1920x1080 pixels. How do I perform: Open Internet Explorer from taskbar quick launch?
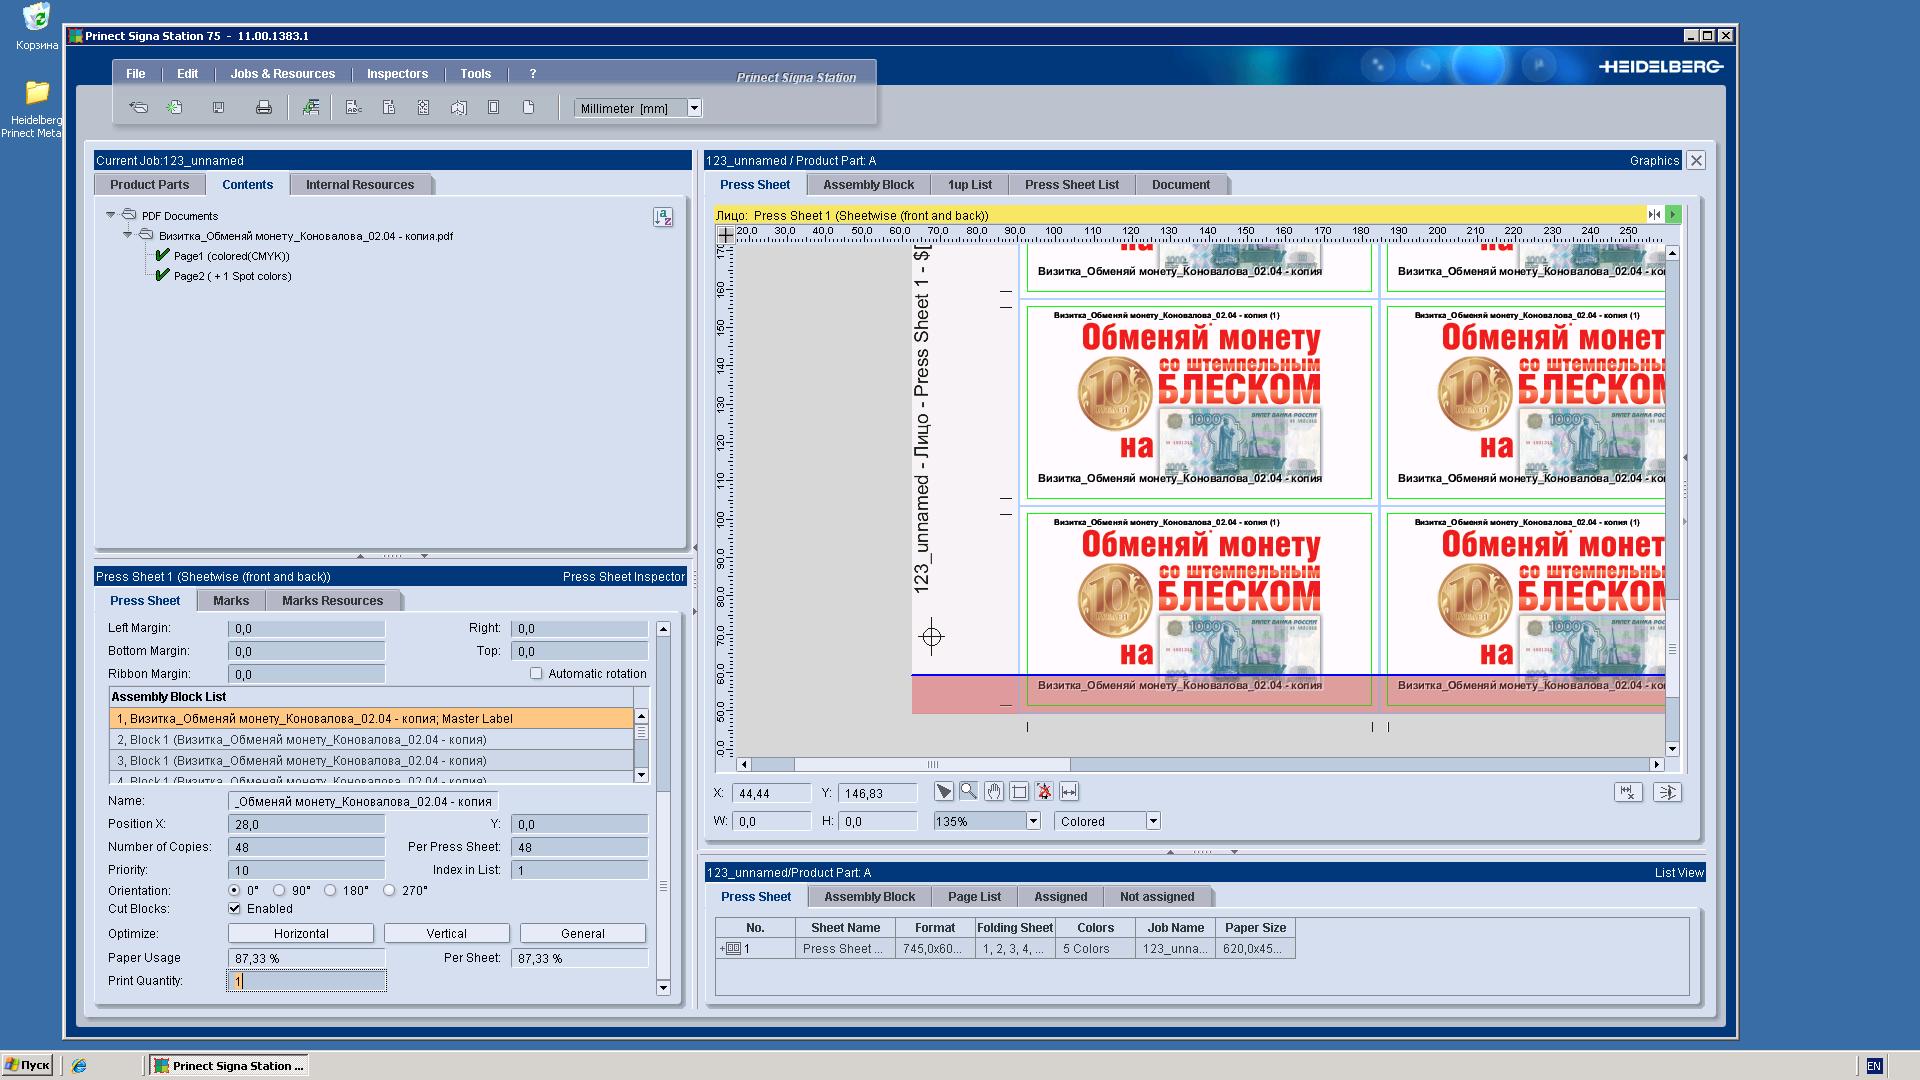80,1066
